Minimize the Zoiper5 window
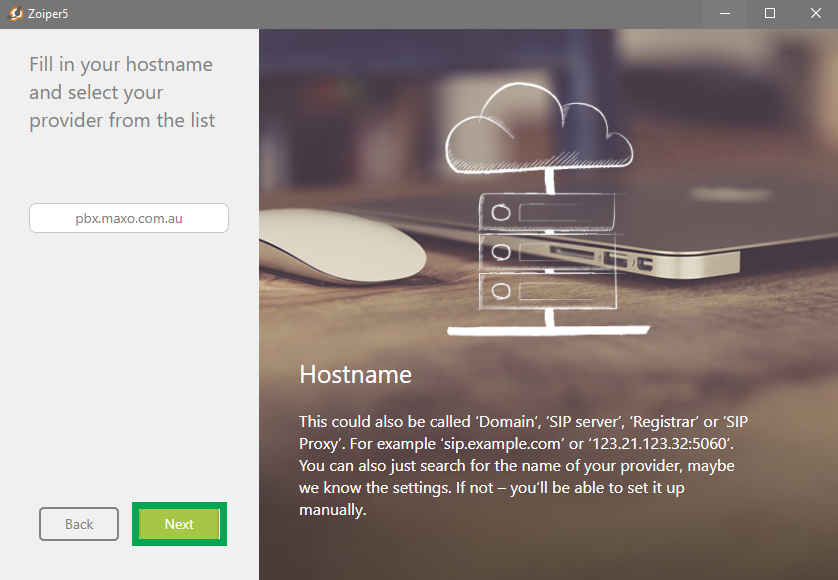The width and height of the screenshot is (838, 580). (725, 13)
